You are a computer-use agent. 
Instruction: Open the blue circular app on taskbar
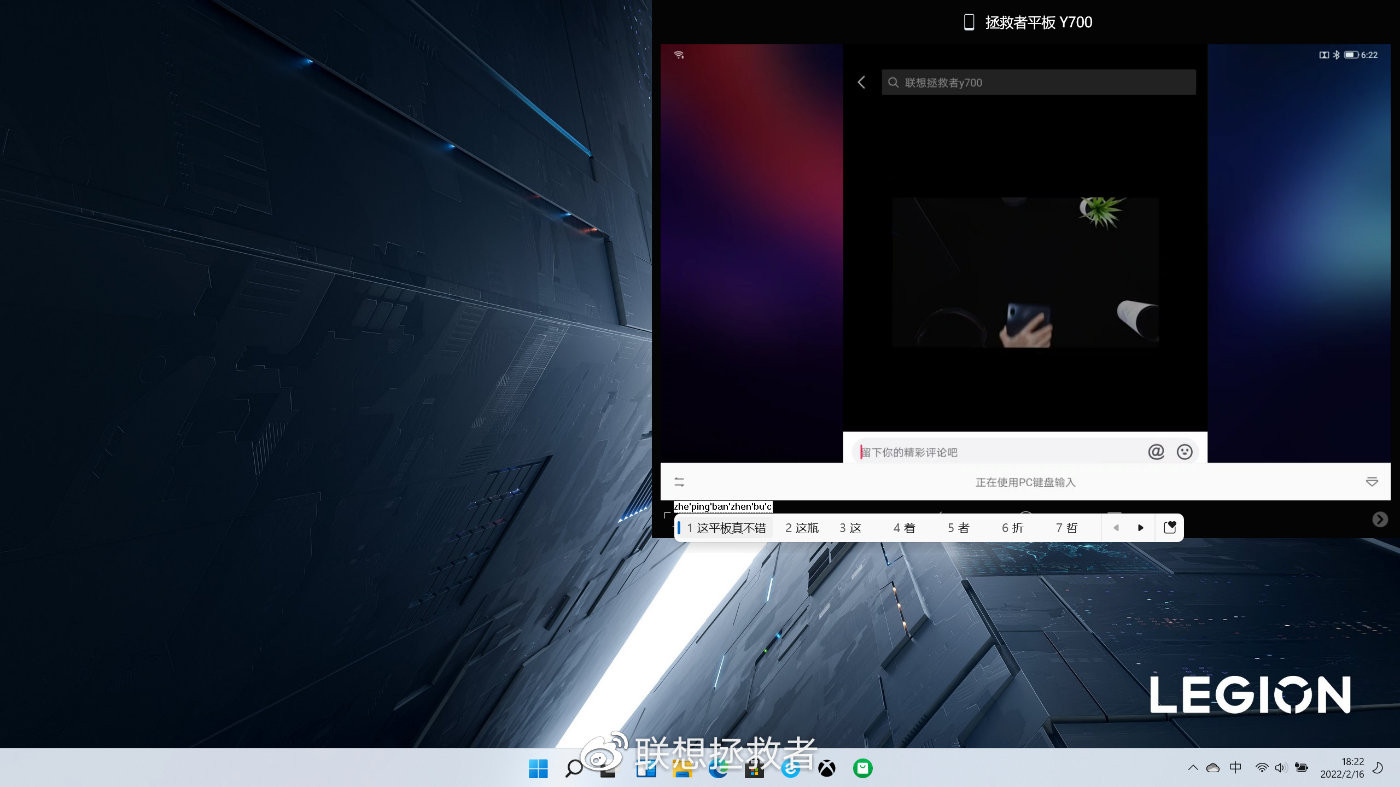(790, 768)
